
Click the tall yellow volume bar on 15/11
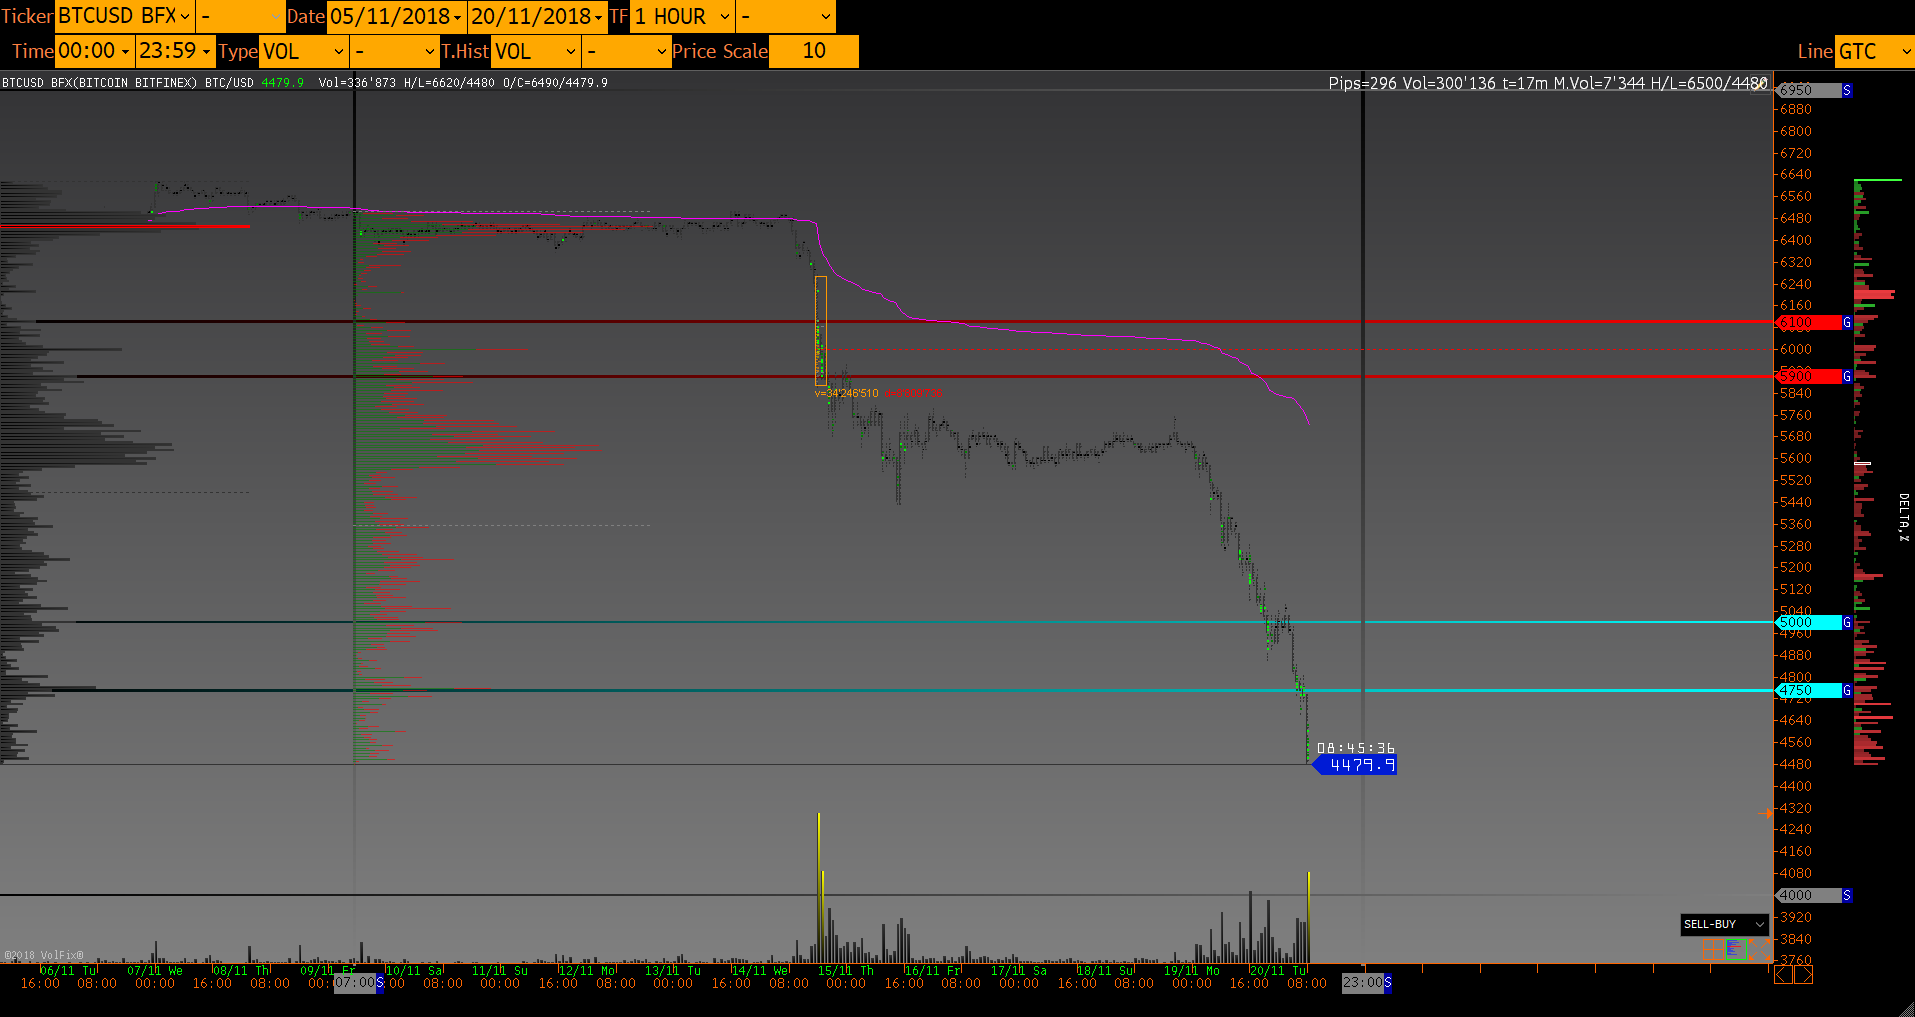pos(819,888)
